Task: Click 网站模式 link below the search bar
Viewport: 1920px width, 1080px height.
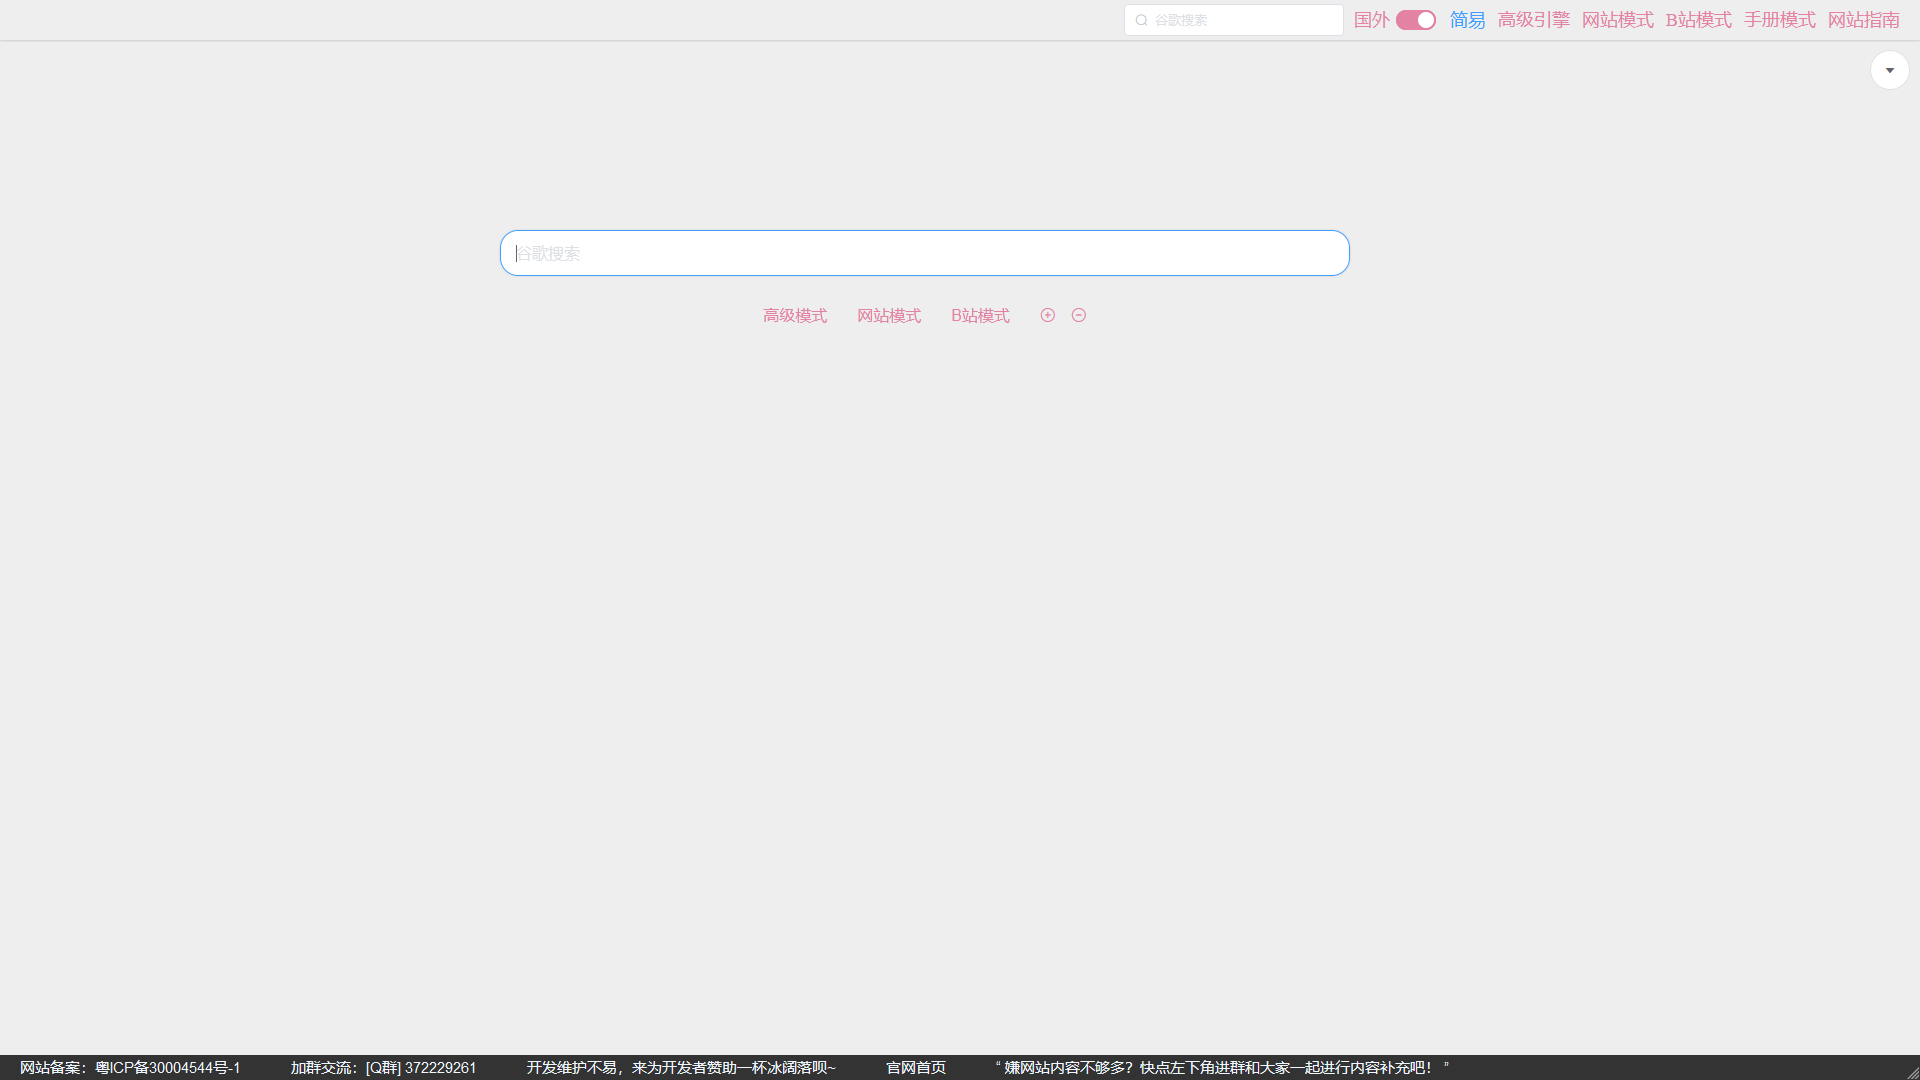Action: [888, 316]
